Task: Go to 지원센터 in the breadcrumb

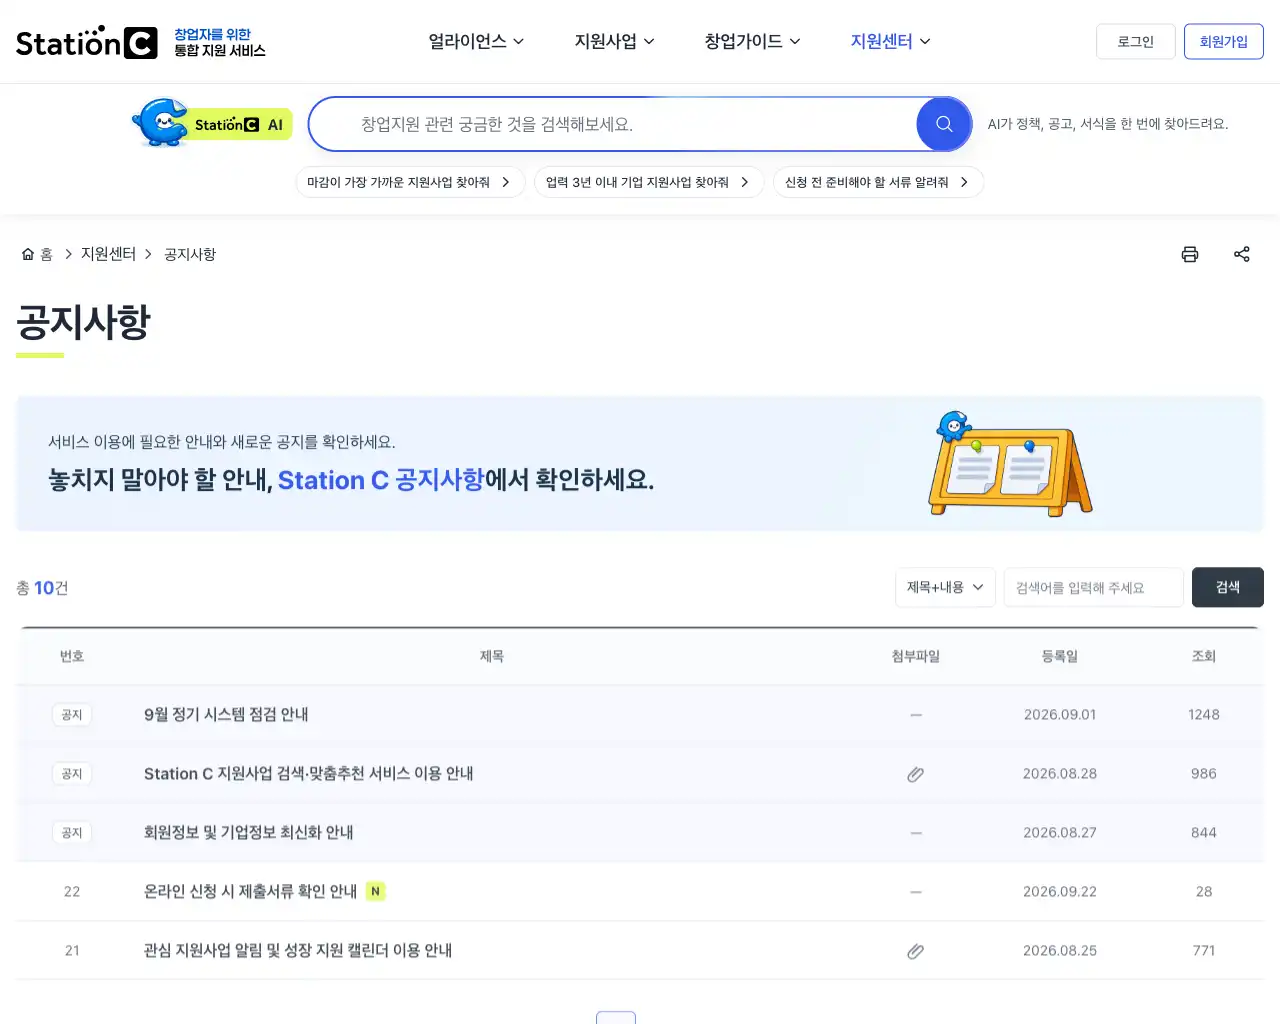Action: (108, 254)
